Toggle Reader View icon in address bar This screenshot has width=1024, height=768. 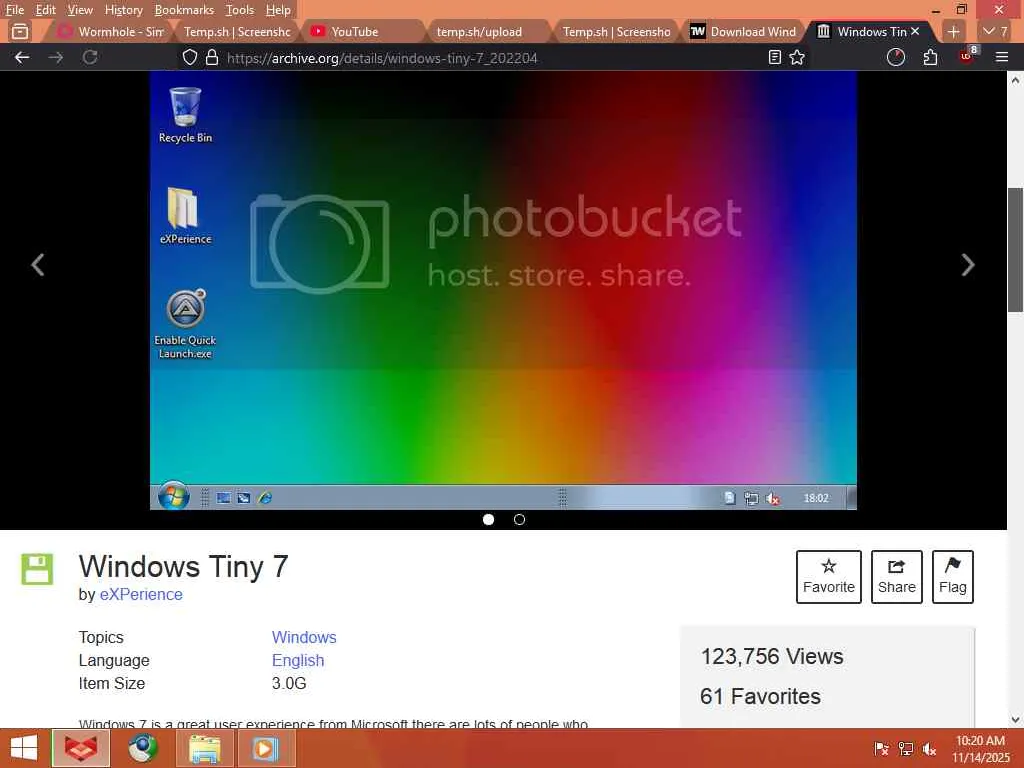point(775,57)
